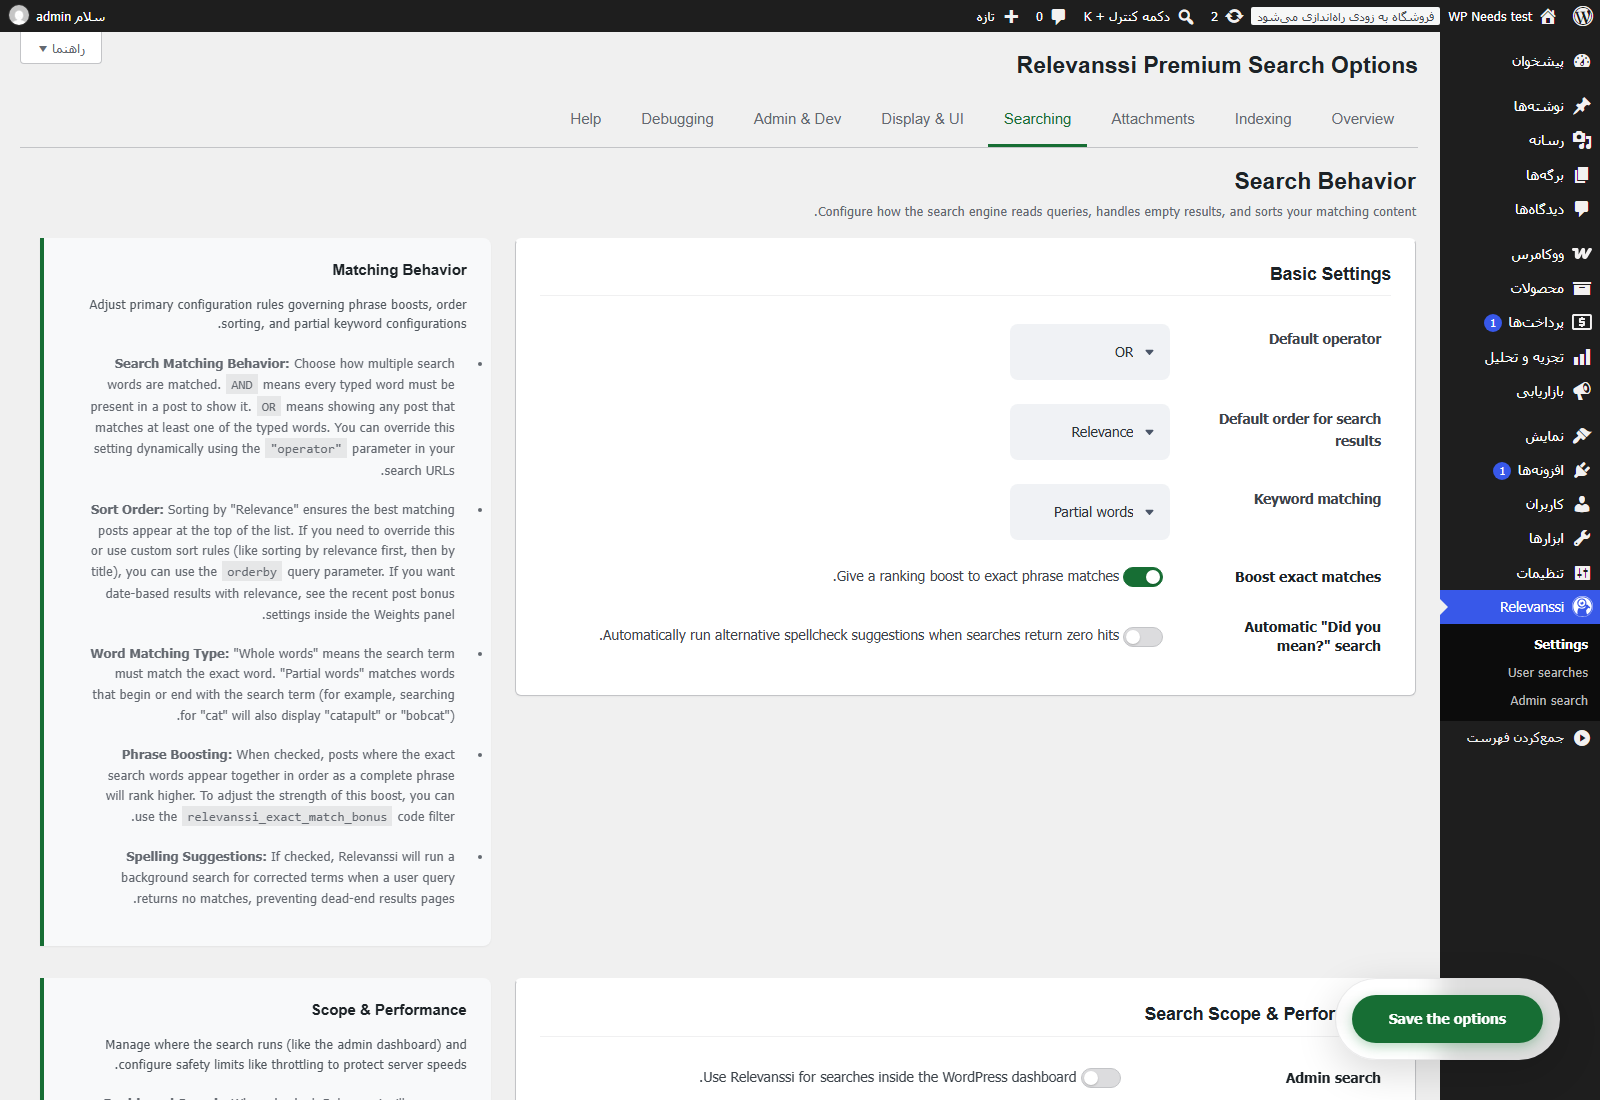Expand the Help (راهنما) screen dropdown
The height and width of the screenshot is (1100, 1600).
61,48
